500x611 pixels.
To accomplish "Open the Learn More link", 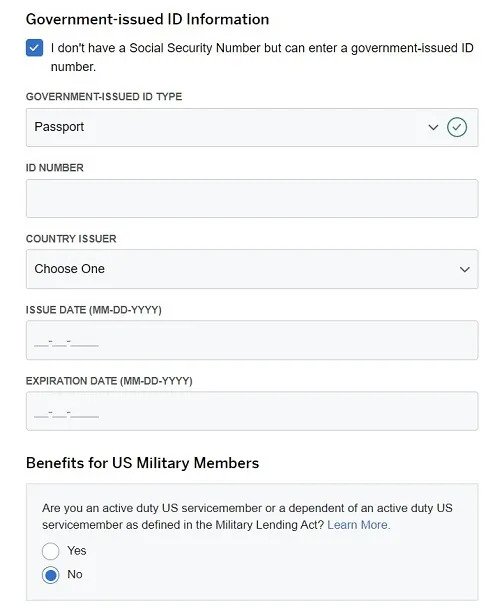I will 359,525.
